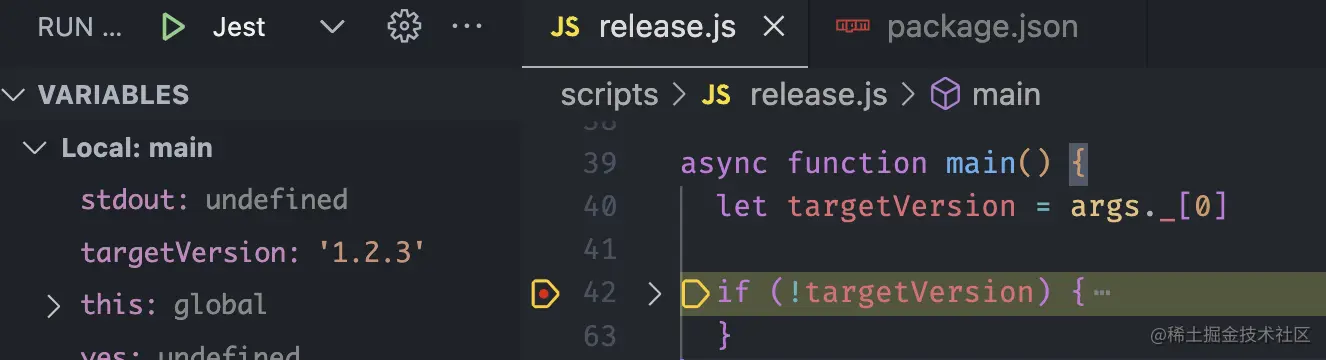Open the more actions ellipsis in Run panel
This screenshot has height=360, width=1326.
pyautogui.click(x=467, y=27)
